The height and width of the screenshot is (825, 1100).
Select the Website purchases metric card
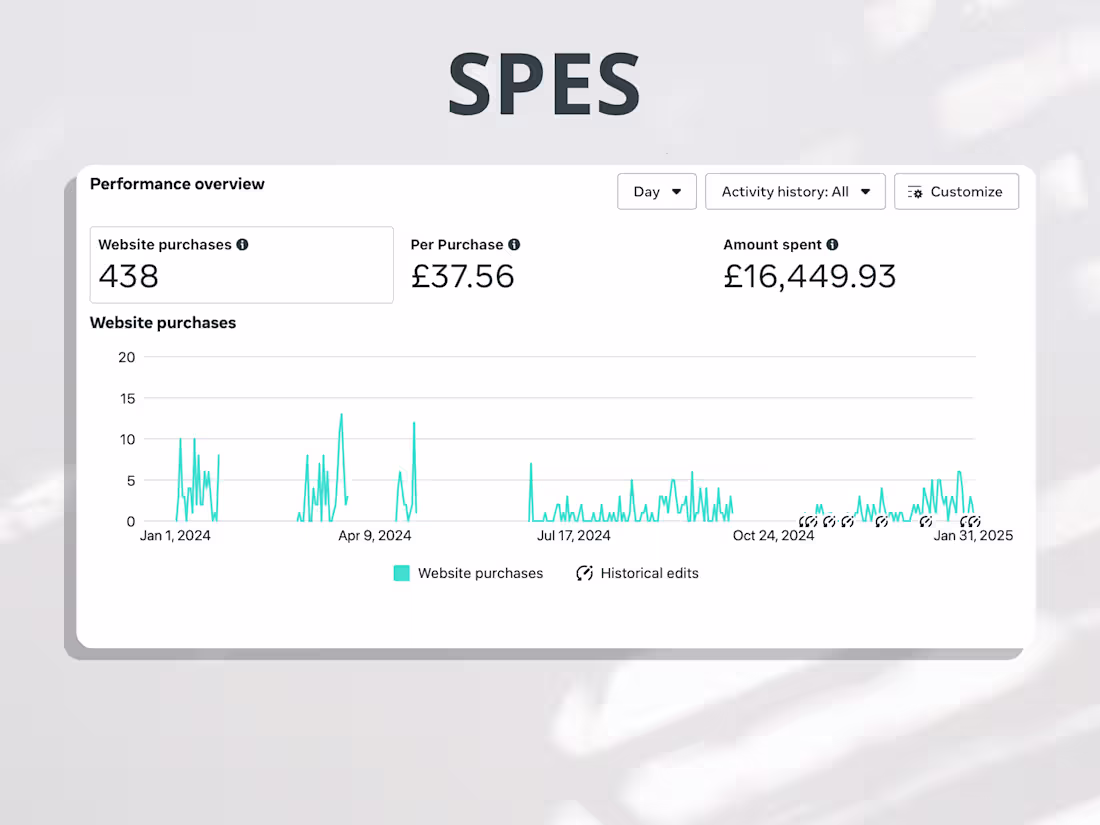[x=241, y=265]
